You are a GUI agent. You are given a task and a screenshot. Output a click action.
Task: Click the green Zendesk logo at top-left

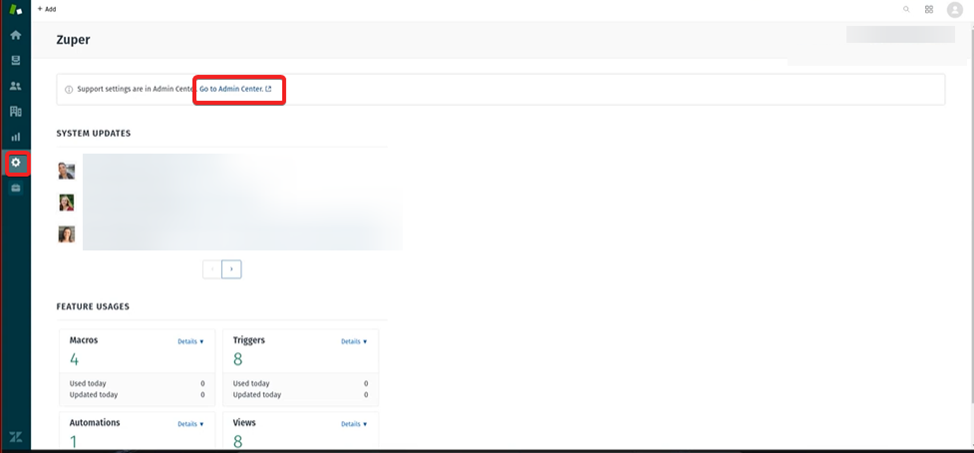(x=16, y=9)
